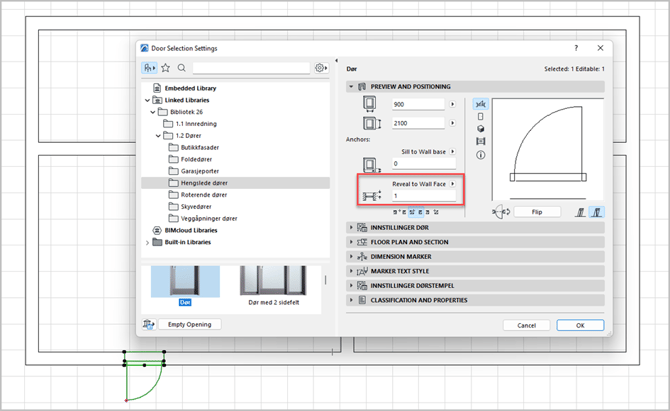This screenshot has height=411, width=670.
Task: Click the Flip button
Action: pos(536,212)
